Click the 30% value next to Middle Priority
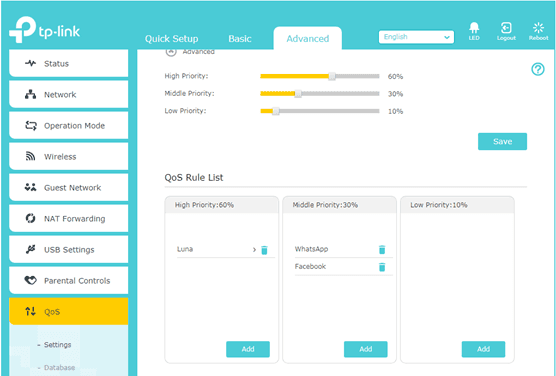The height and width of the screenshot is (376, 556). point(395,94)
